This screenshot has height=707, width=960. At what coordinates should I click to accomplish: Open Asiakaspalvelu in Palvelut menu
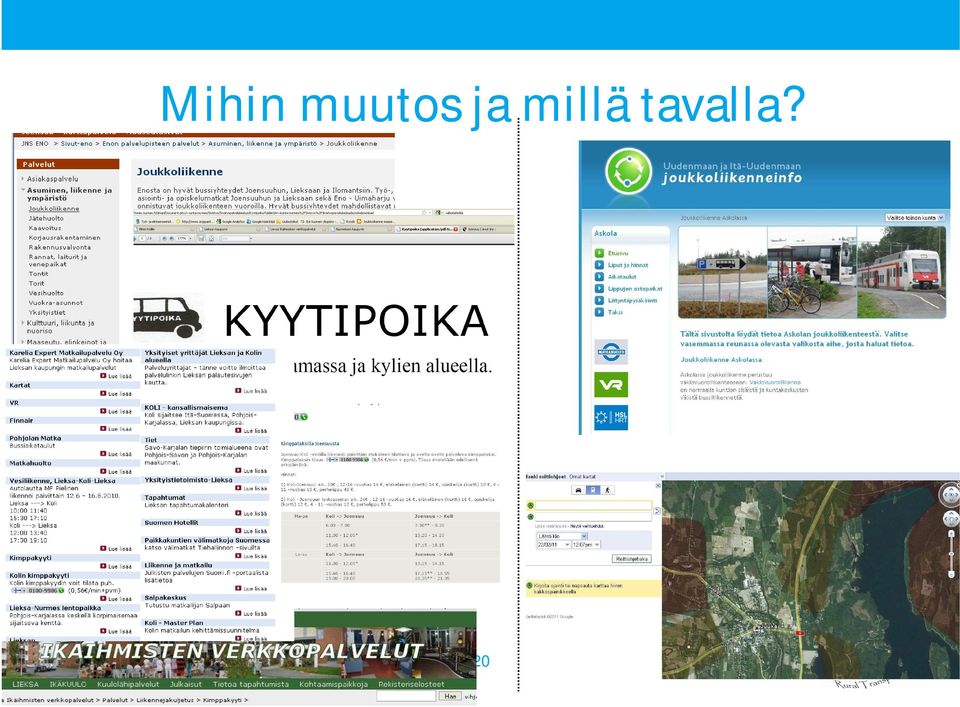coord(53,179)
